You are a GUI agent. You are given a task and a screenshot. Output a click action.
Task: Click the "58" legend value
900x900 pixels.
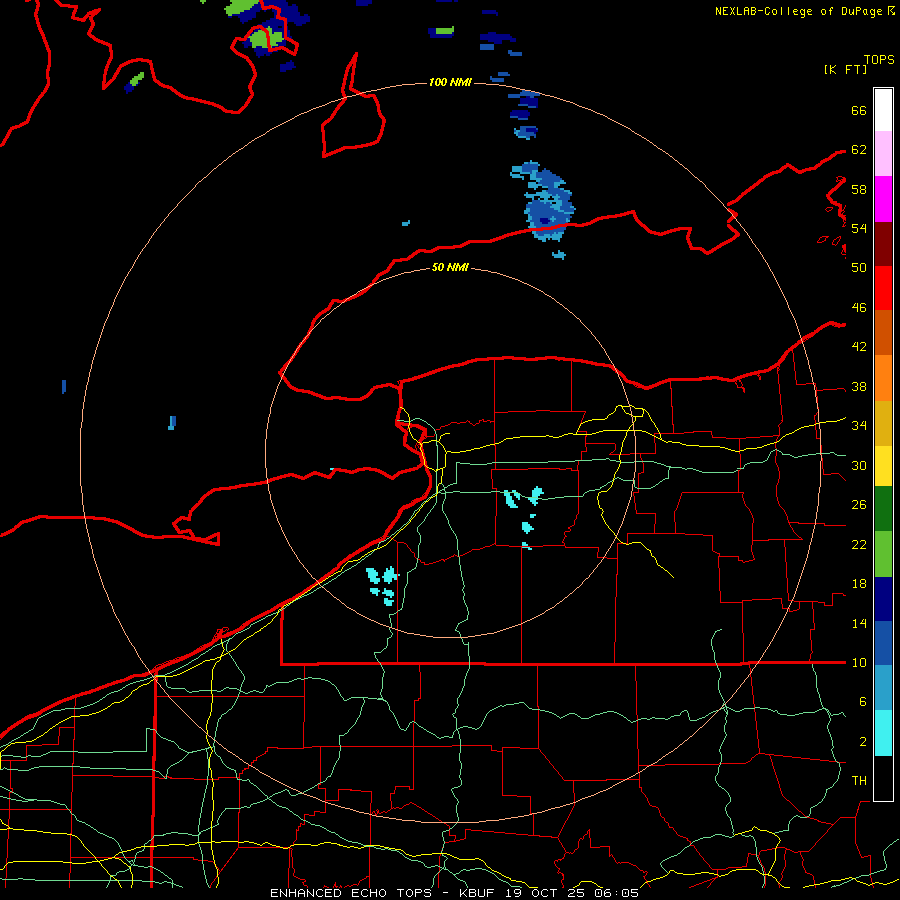click(859, 189)
